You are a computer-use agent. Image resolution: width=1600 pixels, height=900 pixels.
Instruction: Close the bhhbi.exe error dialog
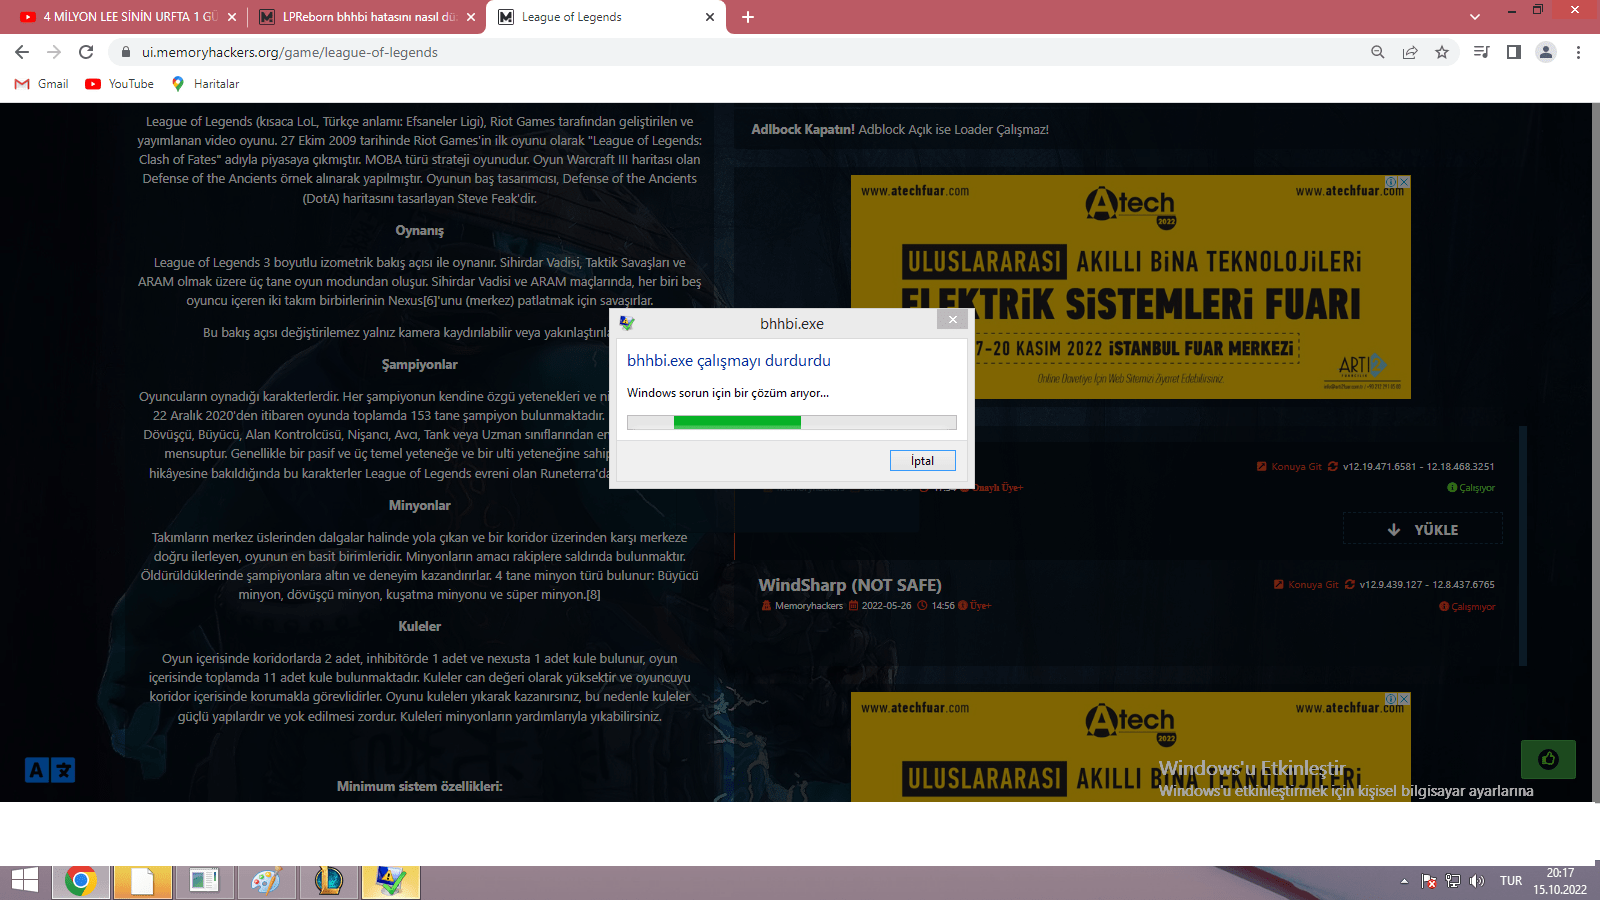pyautogui.click(x=953, y=319)
